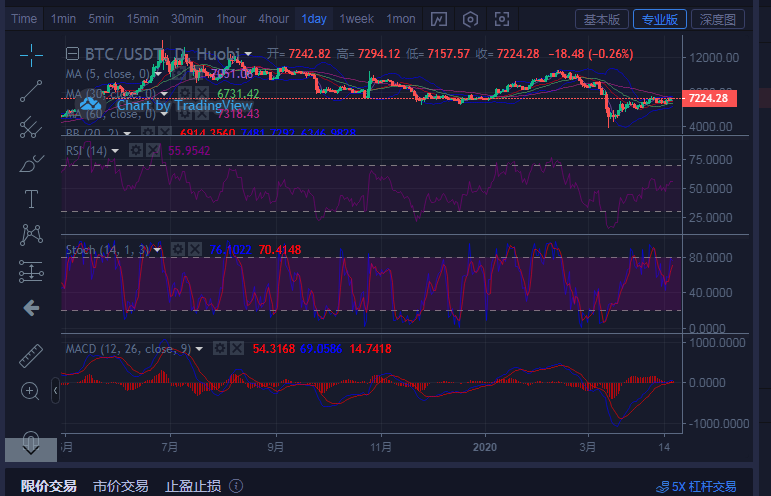The height and width of the screenshot is (496, 771).
Task: Remove MACD indicator with X
Action: coord(237,349)
